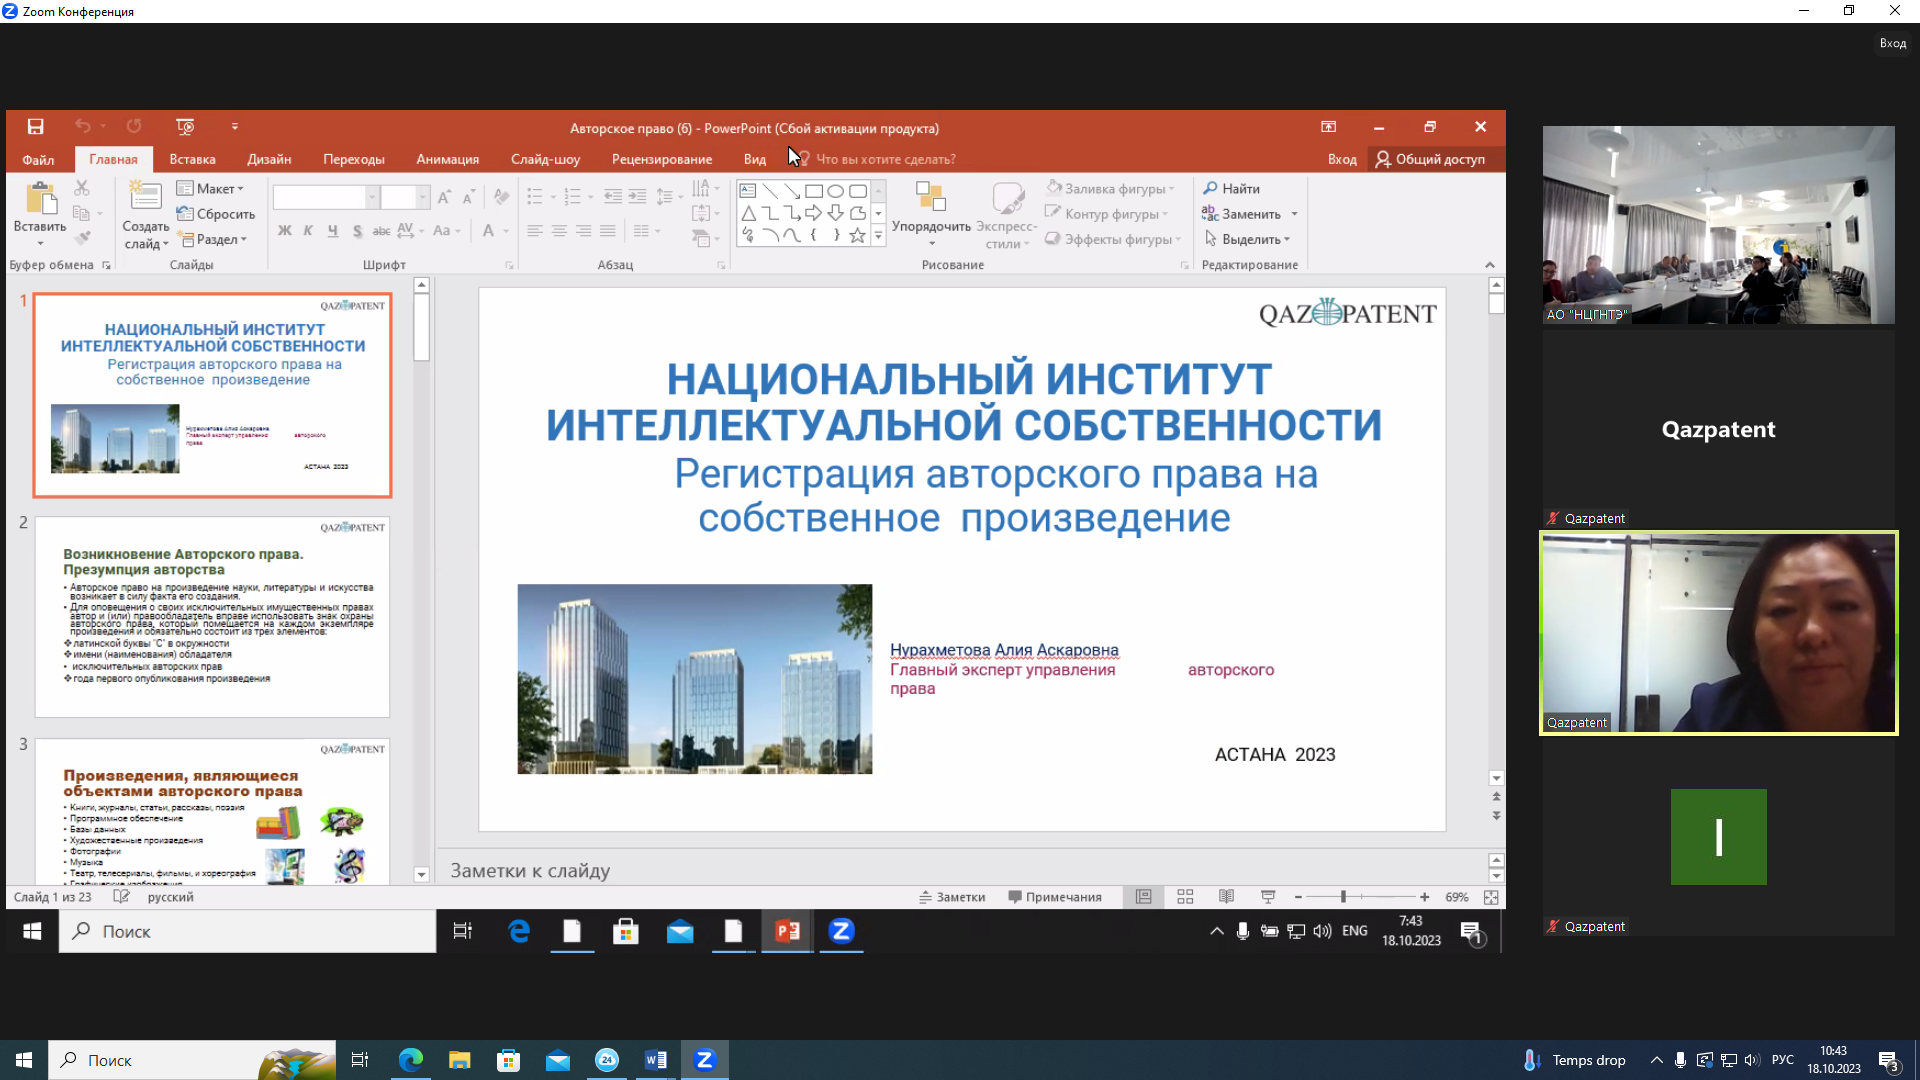Open Reading view from status bar

pos(1226,897)
